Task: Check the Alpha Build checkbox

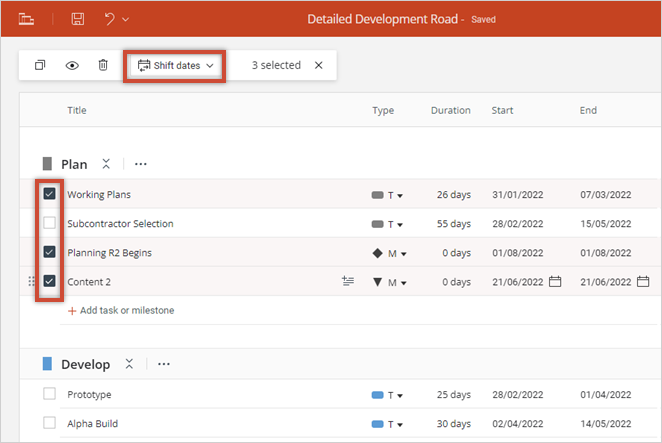Action: click(x=49, y=423)
